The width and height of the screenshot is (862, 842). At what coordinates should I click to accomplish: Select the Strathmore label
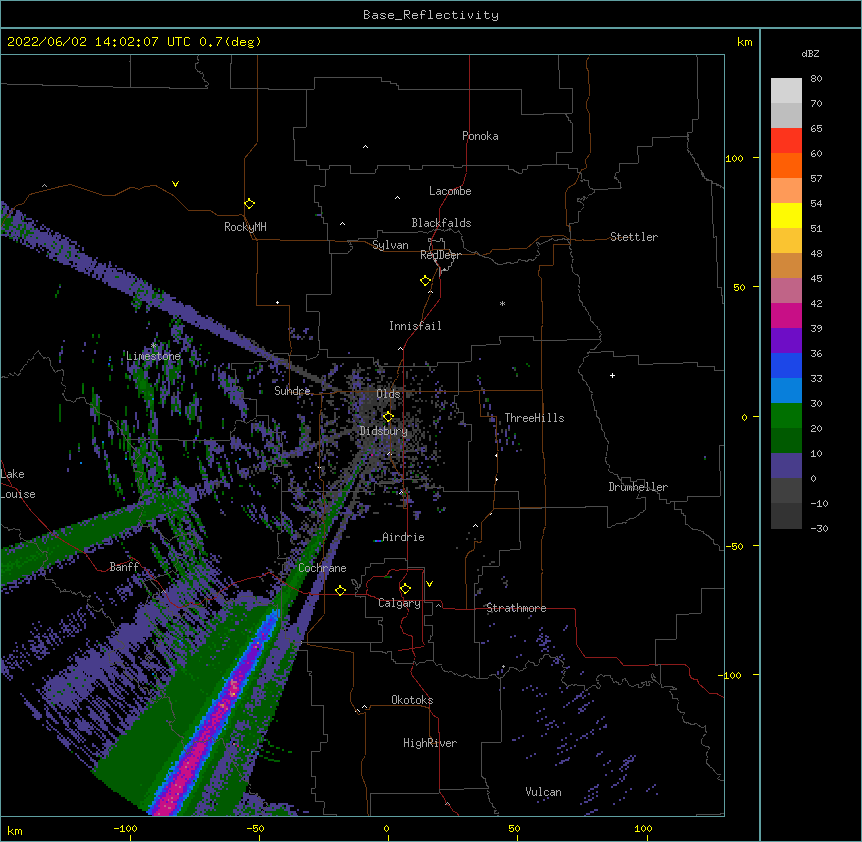[x=516, y=608]
